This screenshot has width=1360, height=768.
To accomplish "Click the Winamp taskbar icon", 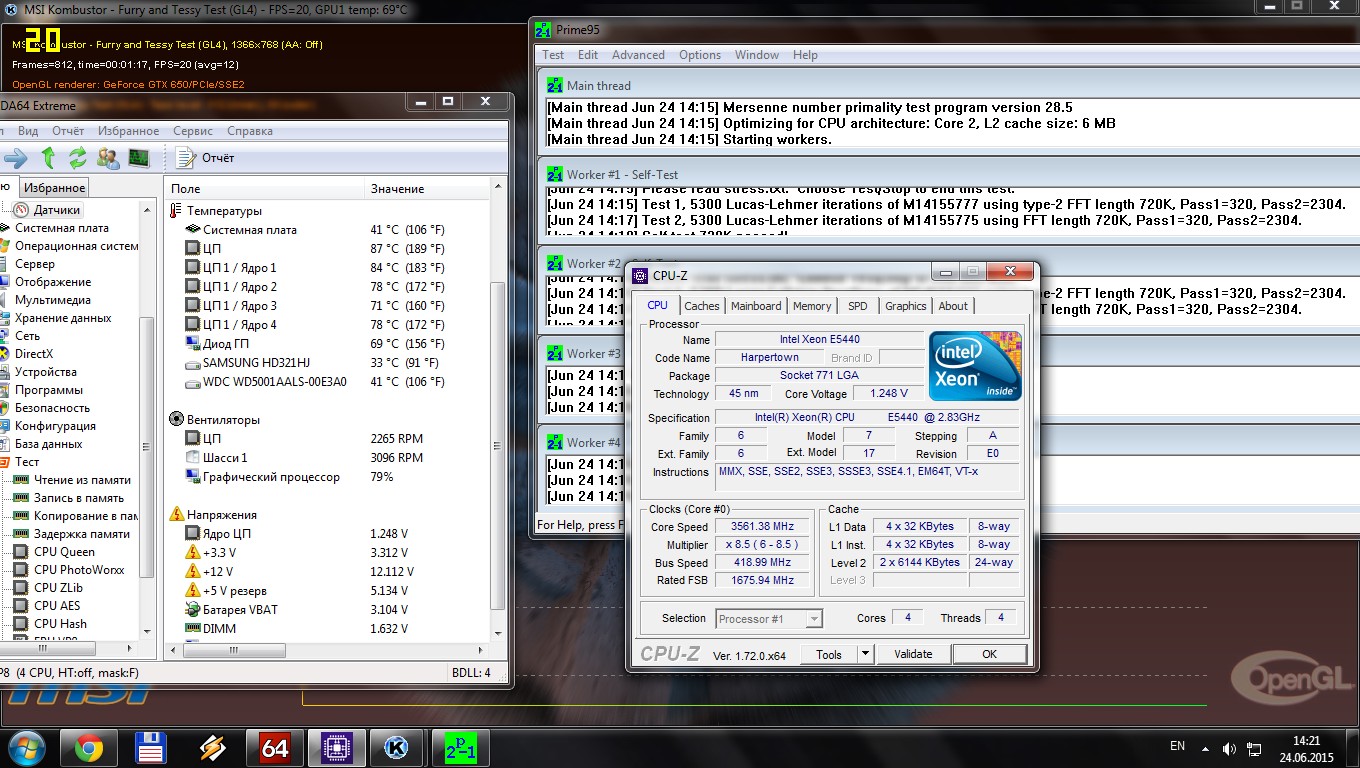I will coord(212,747).
